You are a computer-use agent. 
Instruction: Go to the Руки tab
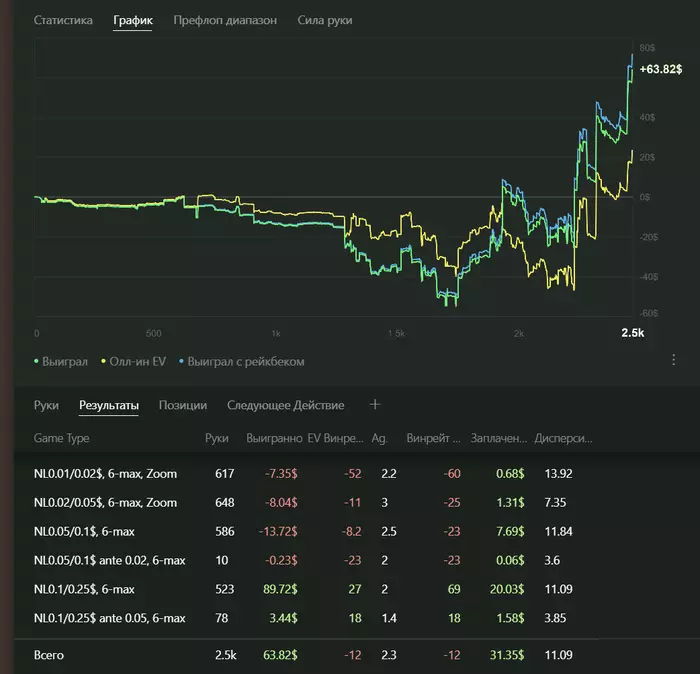coord(46,405)
